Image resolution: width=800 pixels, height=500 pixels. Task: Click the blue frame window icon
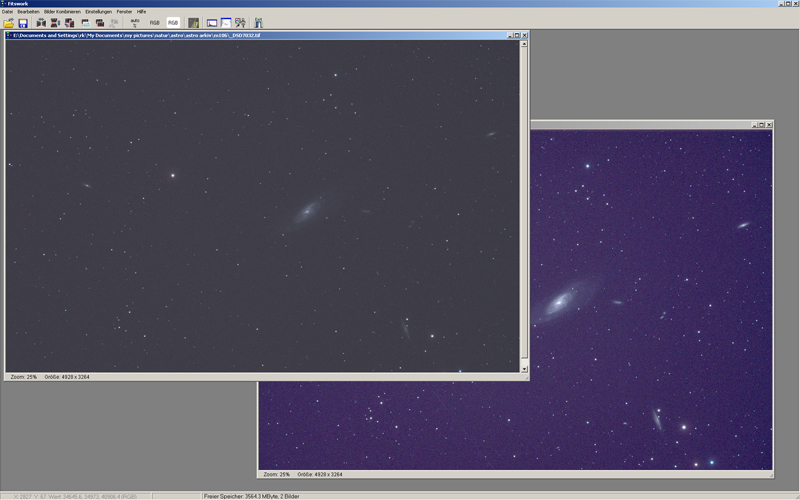click(x=212, y=22)
